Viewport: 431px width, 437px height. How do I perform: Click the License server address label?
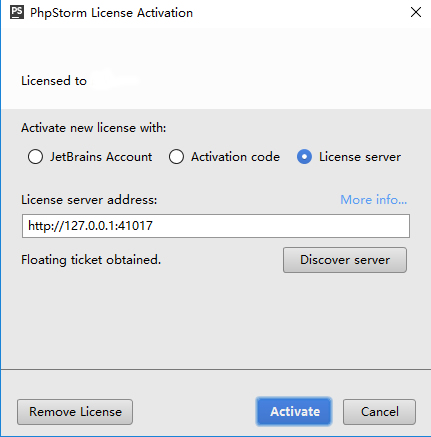(x=89, y=200)
